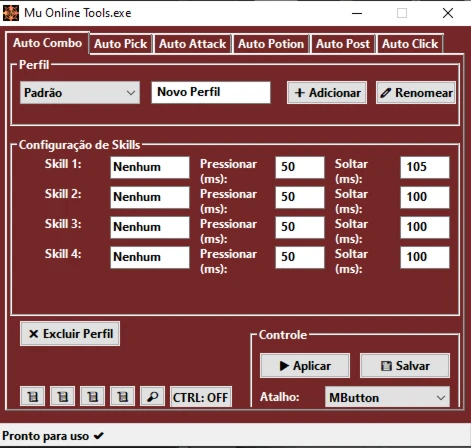The width and height of the screenshot is (471, 448).
Task: Click the Mu Online Tools title bar icon
Action: [x=11, y=13]
